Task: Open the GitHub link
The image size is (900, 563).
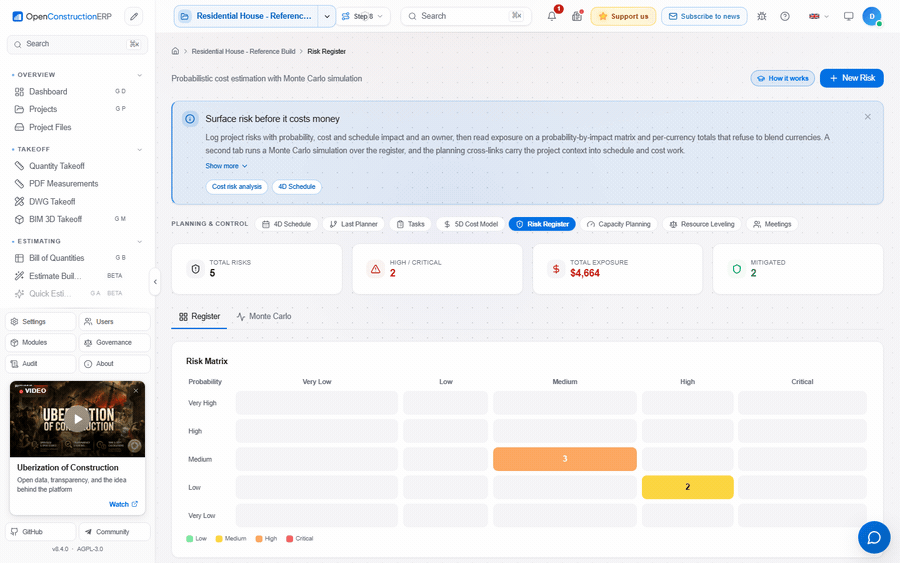Action: click(41, 532)
